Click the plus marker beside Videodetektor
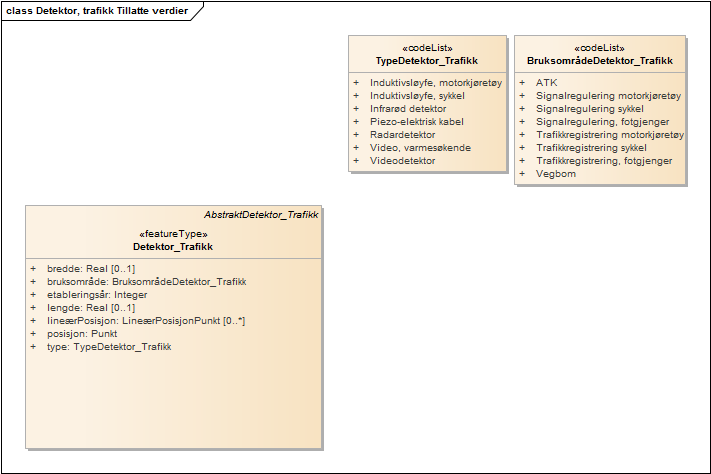The image size is (711, 474). point(356,161)
